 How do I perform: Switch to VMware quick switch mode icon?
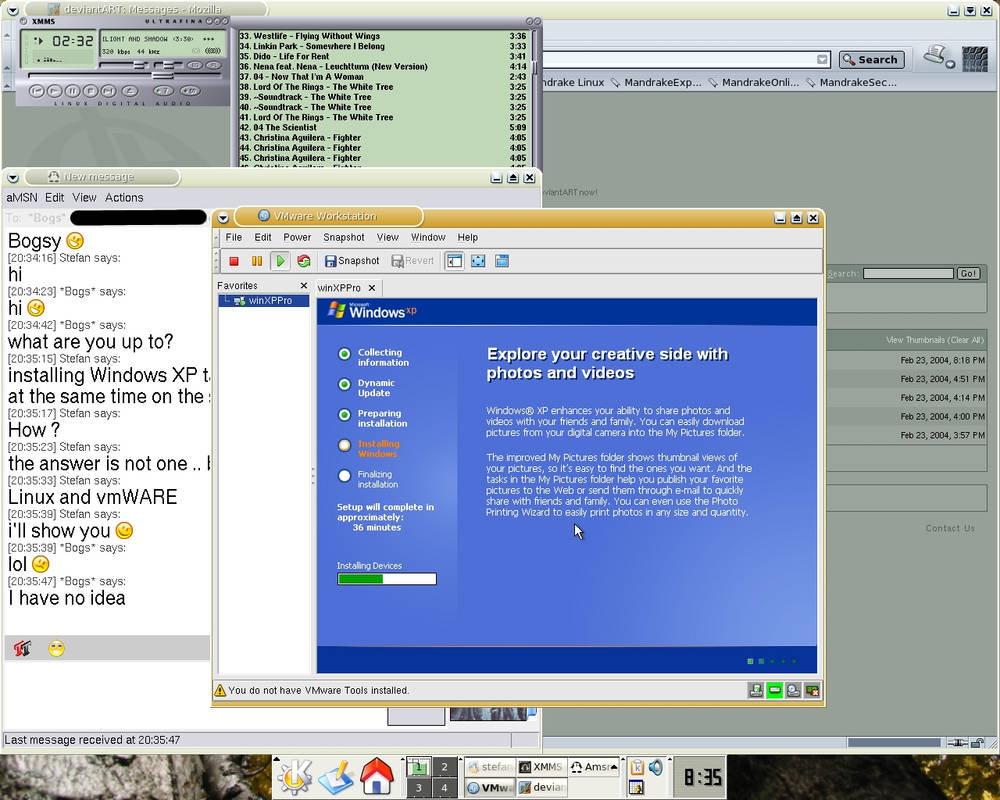point(502,261)
